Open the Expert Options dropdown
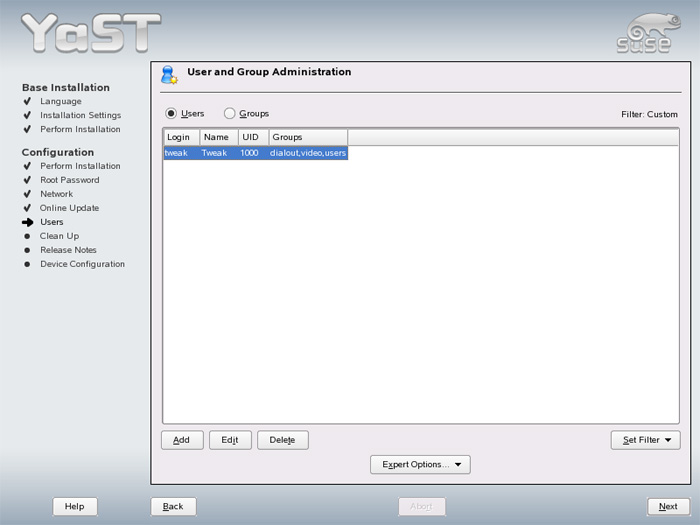Image resolution: width=700 pixels, height=525 pixels. coord(420,465)
